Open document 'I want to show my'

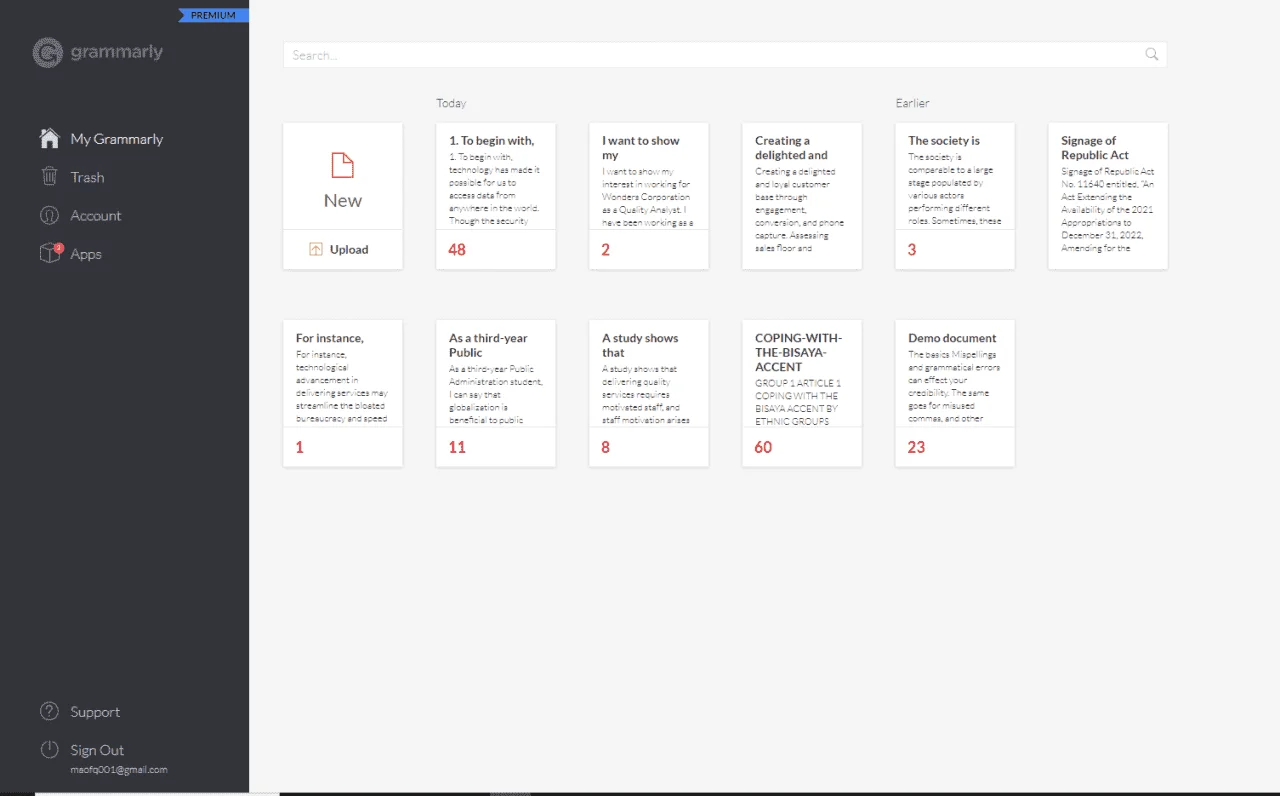click(x=649, y=196)
